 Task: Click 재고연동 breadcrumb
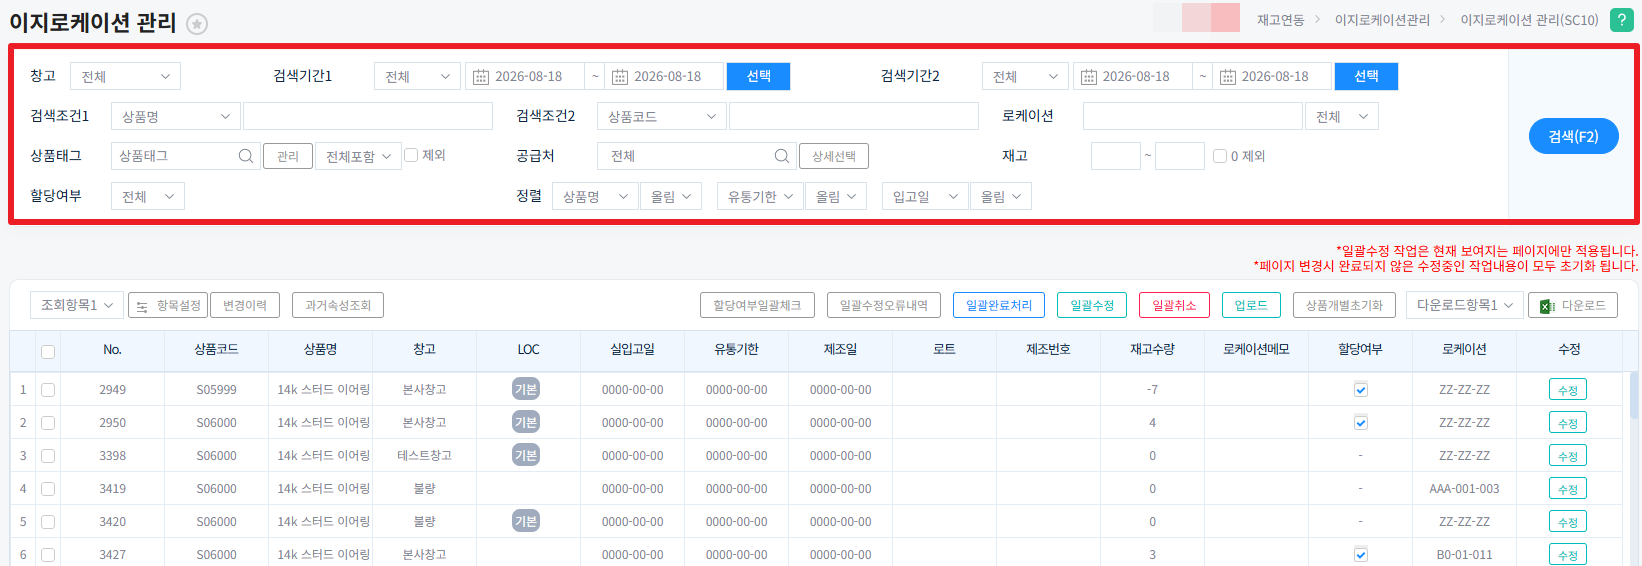1280,20
